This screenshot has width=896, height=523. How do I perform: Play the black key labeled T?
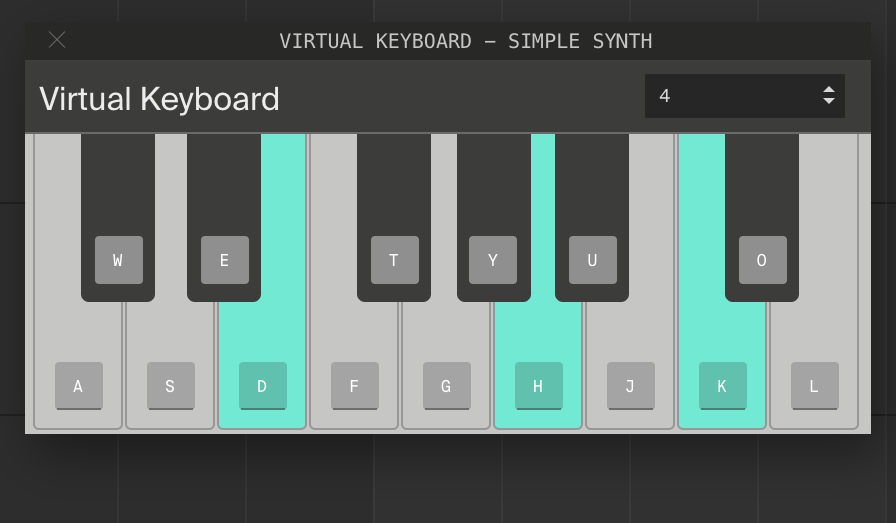click(x=394, y=217)
